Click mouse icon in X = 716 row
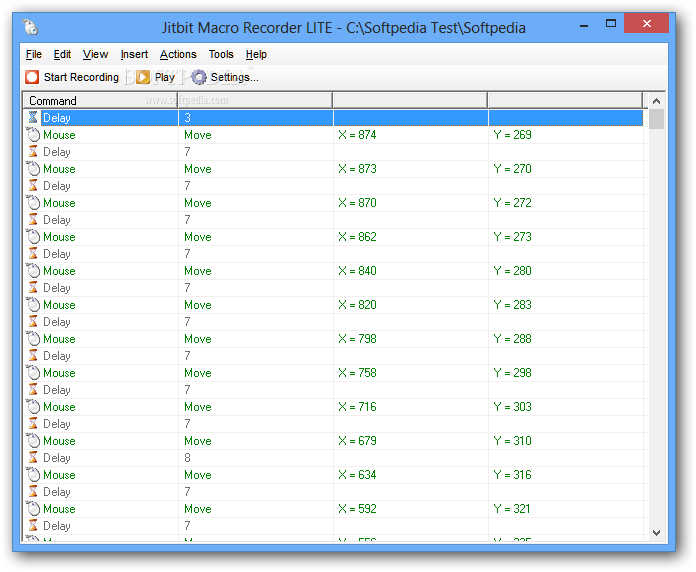The height and width of the screenshot is (572, 696). [33, 406]
